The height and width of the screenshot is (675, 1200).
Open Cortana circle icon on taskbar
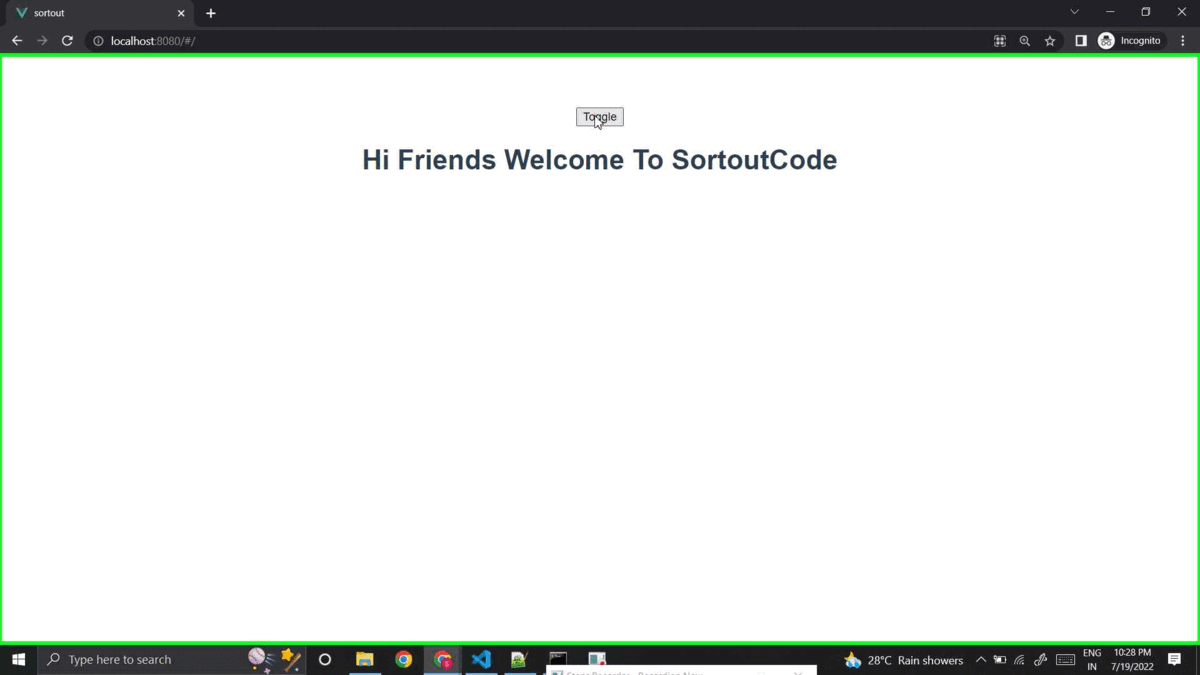point(325,660)
